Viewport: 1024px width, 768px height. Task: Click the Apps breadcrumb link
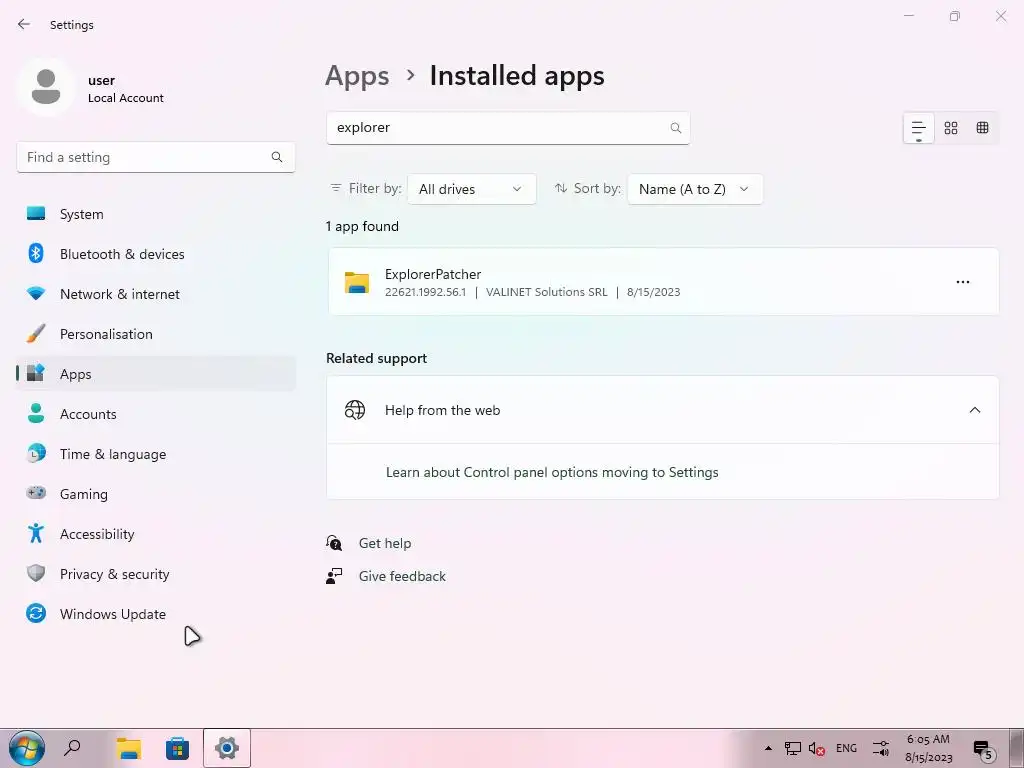coord(357,76)
